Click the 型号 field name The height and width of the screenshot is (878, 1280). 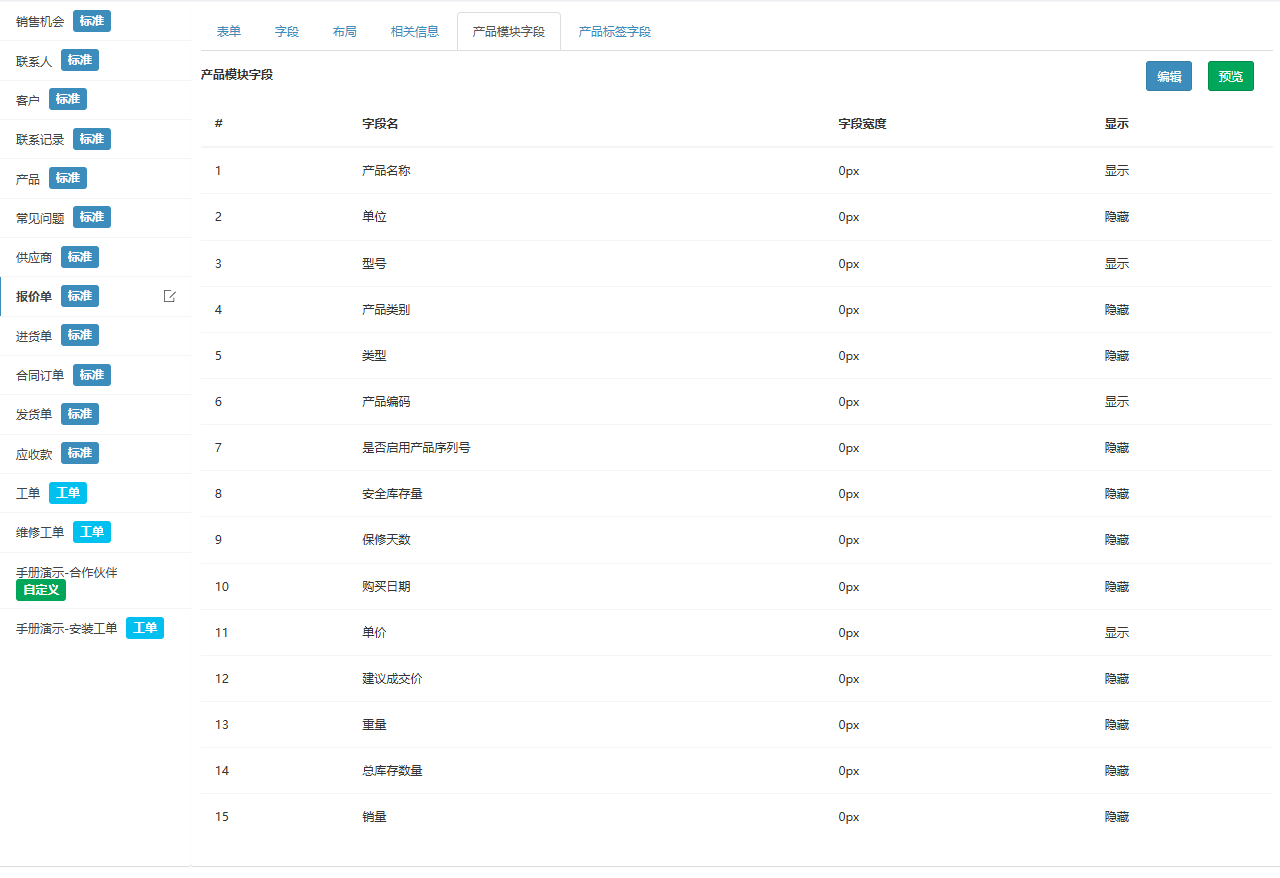click(x=374, y=264)
